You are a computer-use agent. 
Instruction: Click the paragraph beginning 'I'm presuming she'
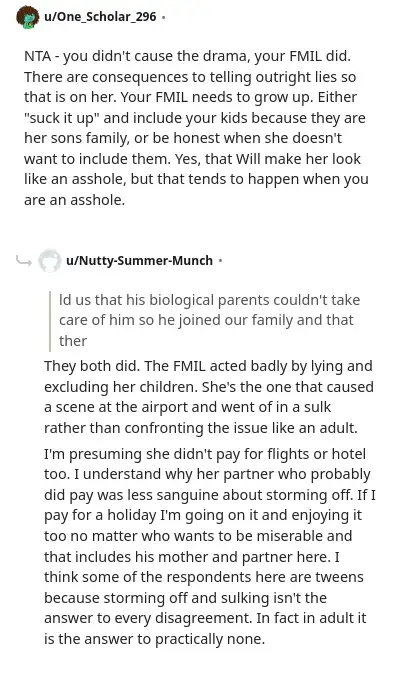point(210,546)
